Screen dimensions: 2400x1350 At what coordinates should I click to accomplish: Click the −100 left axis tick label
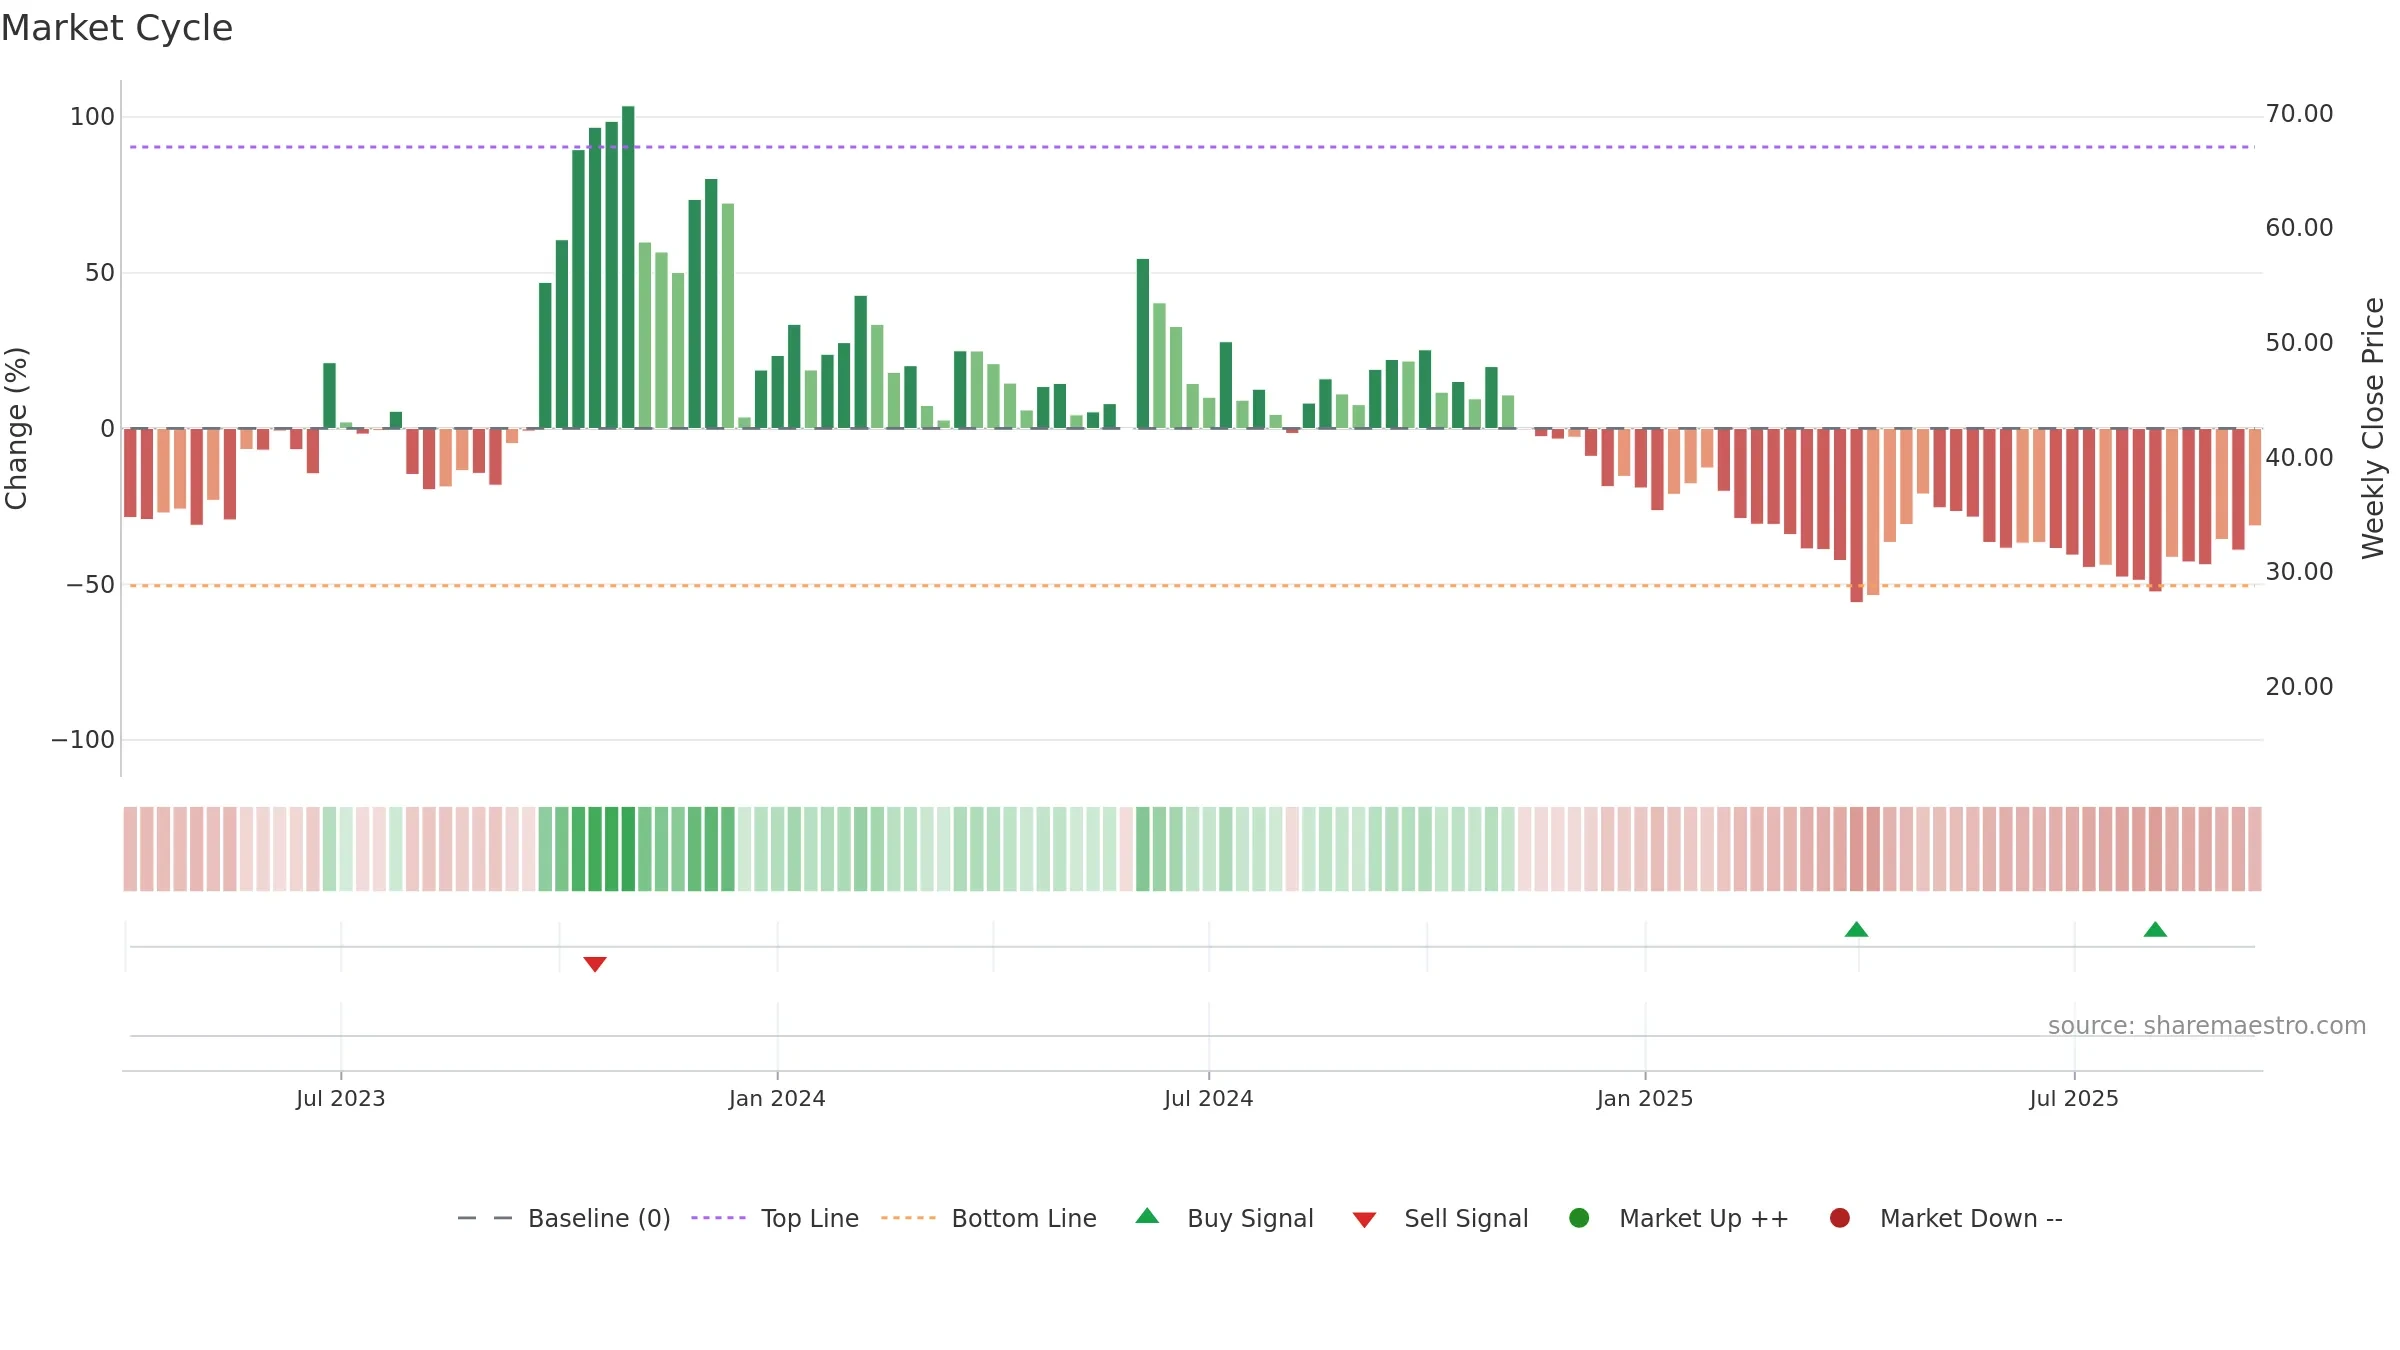tap(83, 740)
